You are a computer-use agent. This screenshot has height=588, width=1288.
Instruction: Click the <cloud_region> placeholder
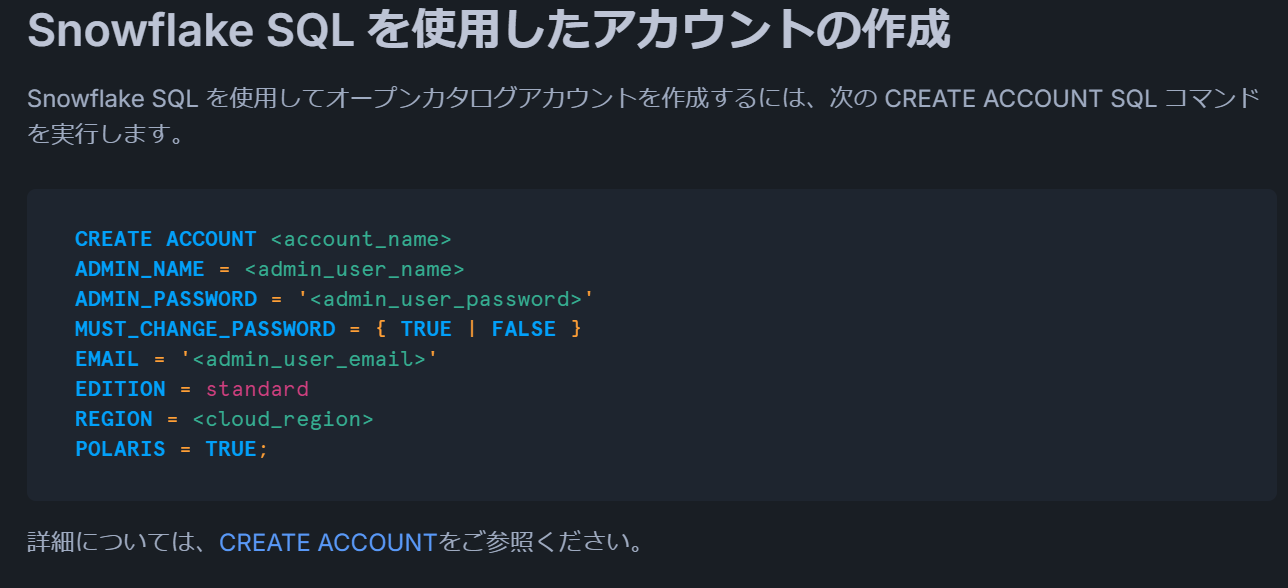(x=283, y=419)
